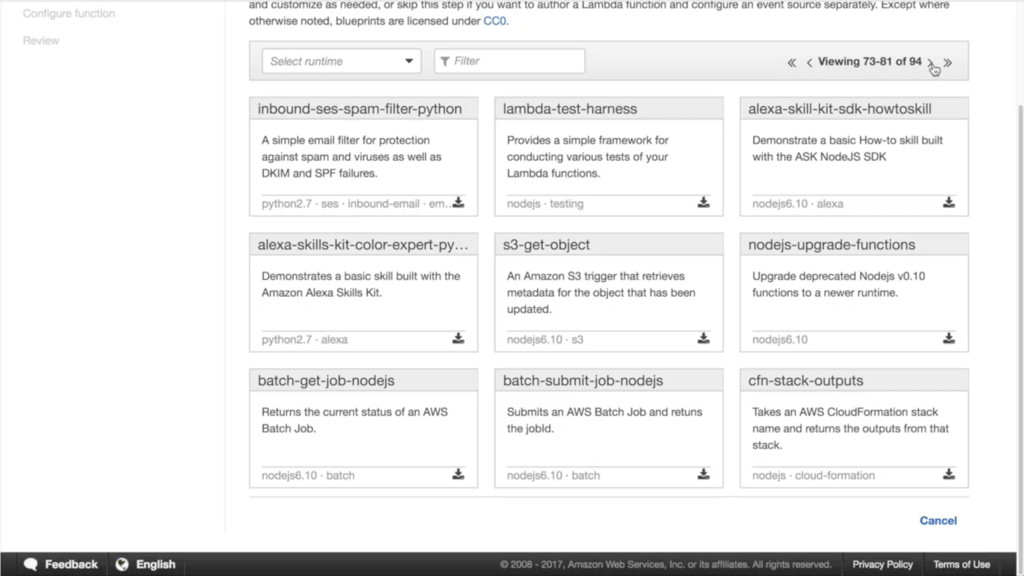The height and width of the screenshot is (576, 1024).
Task: Download the alexa-skill-kit-sdk-howtoskill blueprint
Action: pos(949,202)
